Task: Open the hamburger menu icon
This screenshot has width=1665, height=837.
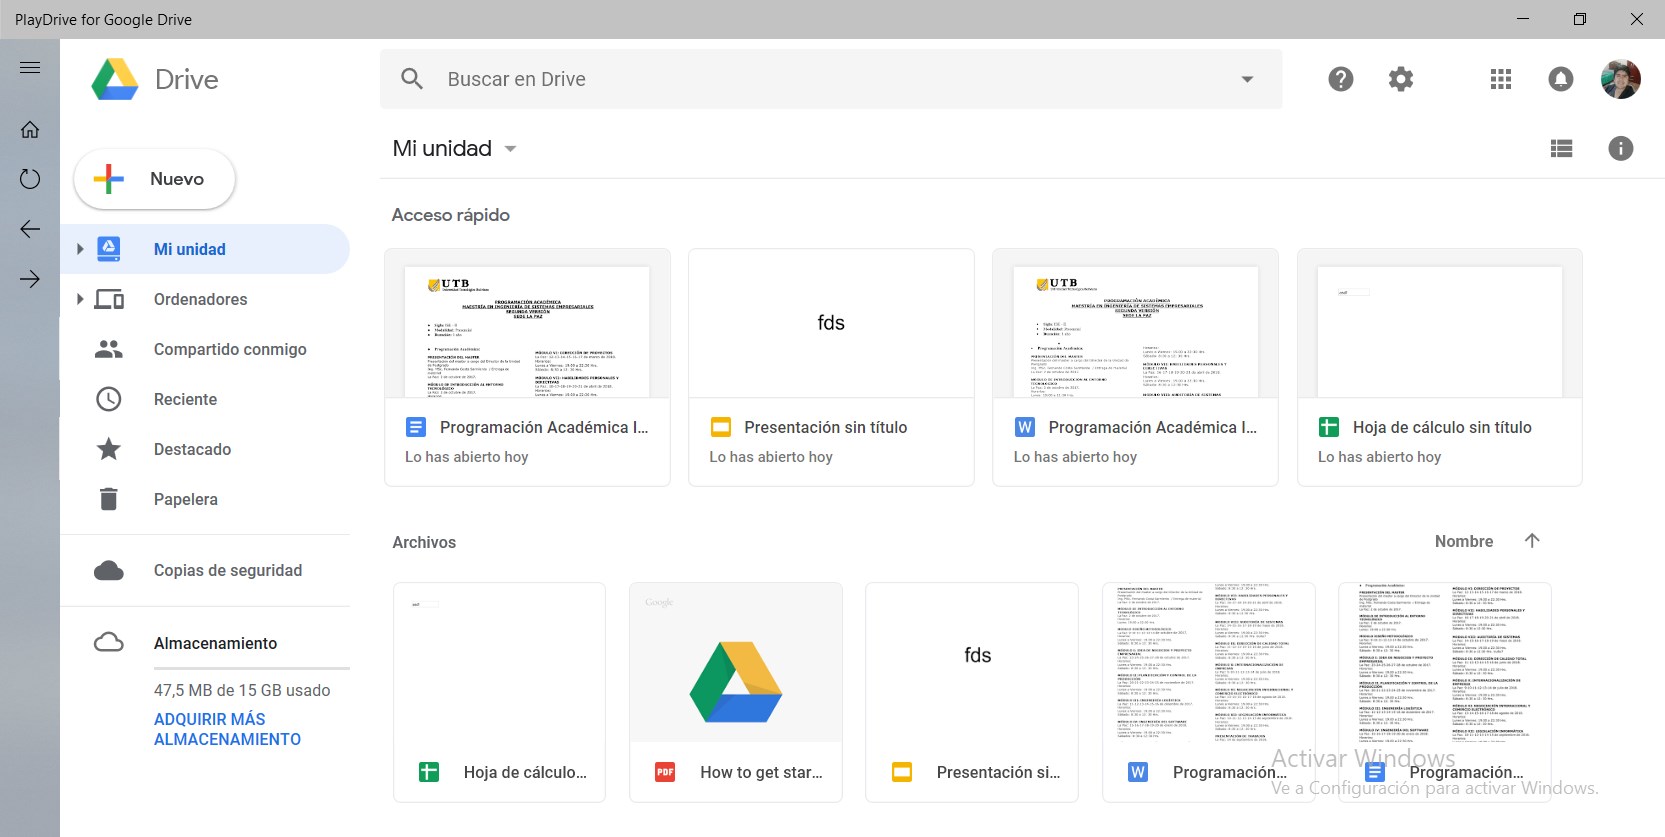Action: point(30,68)
